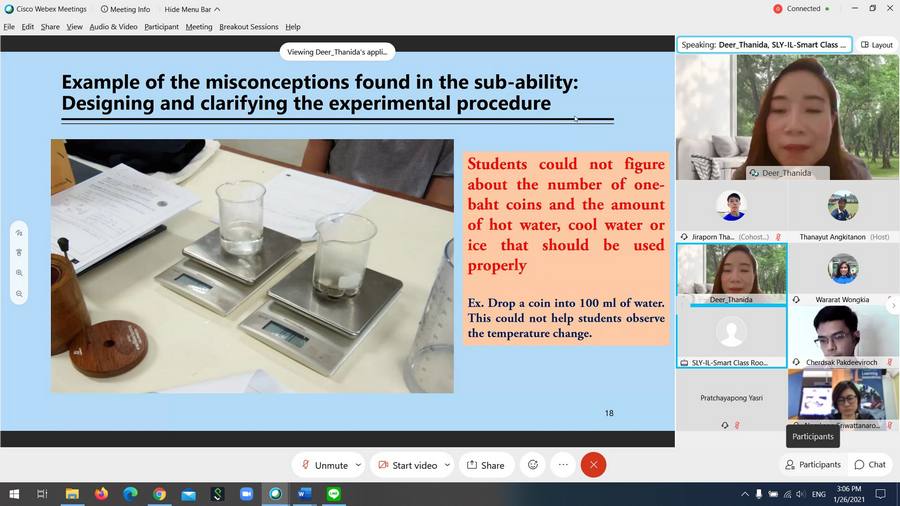Open the Audio & Video menu
900x506 pixels.
point(113,27)
